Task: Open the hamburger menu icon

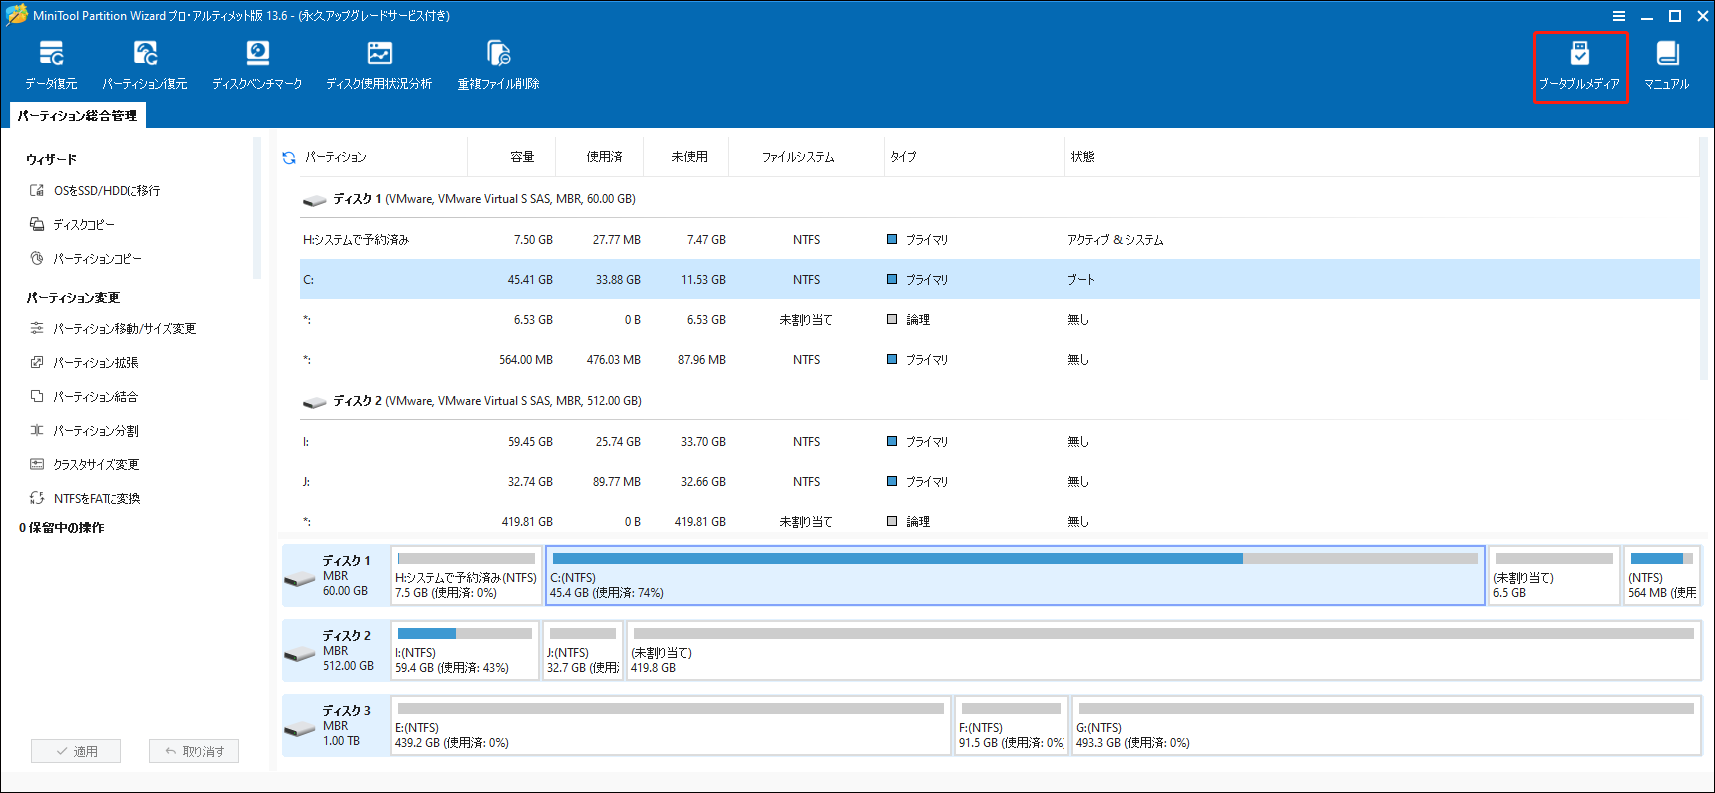Action: coord(1619,16)
